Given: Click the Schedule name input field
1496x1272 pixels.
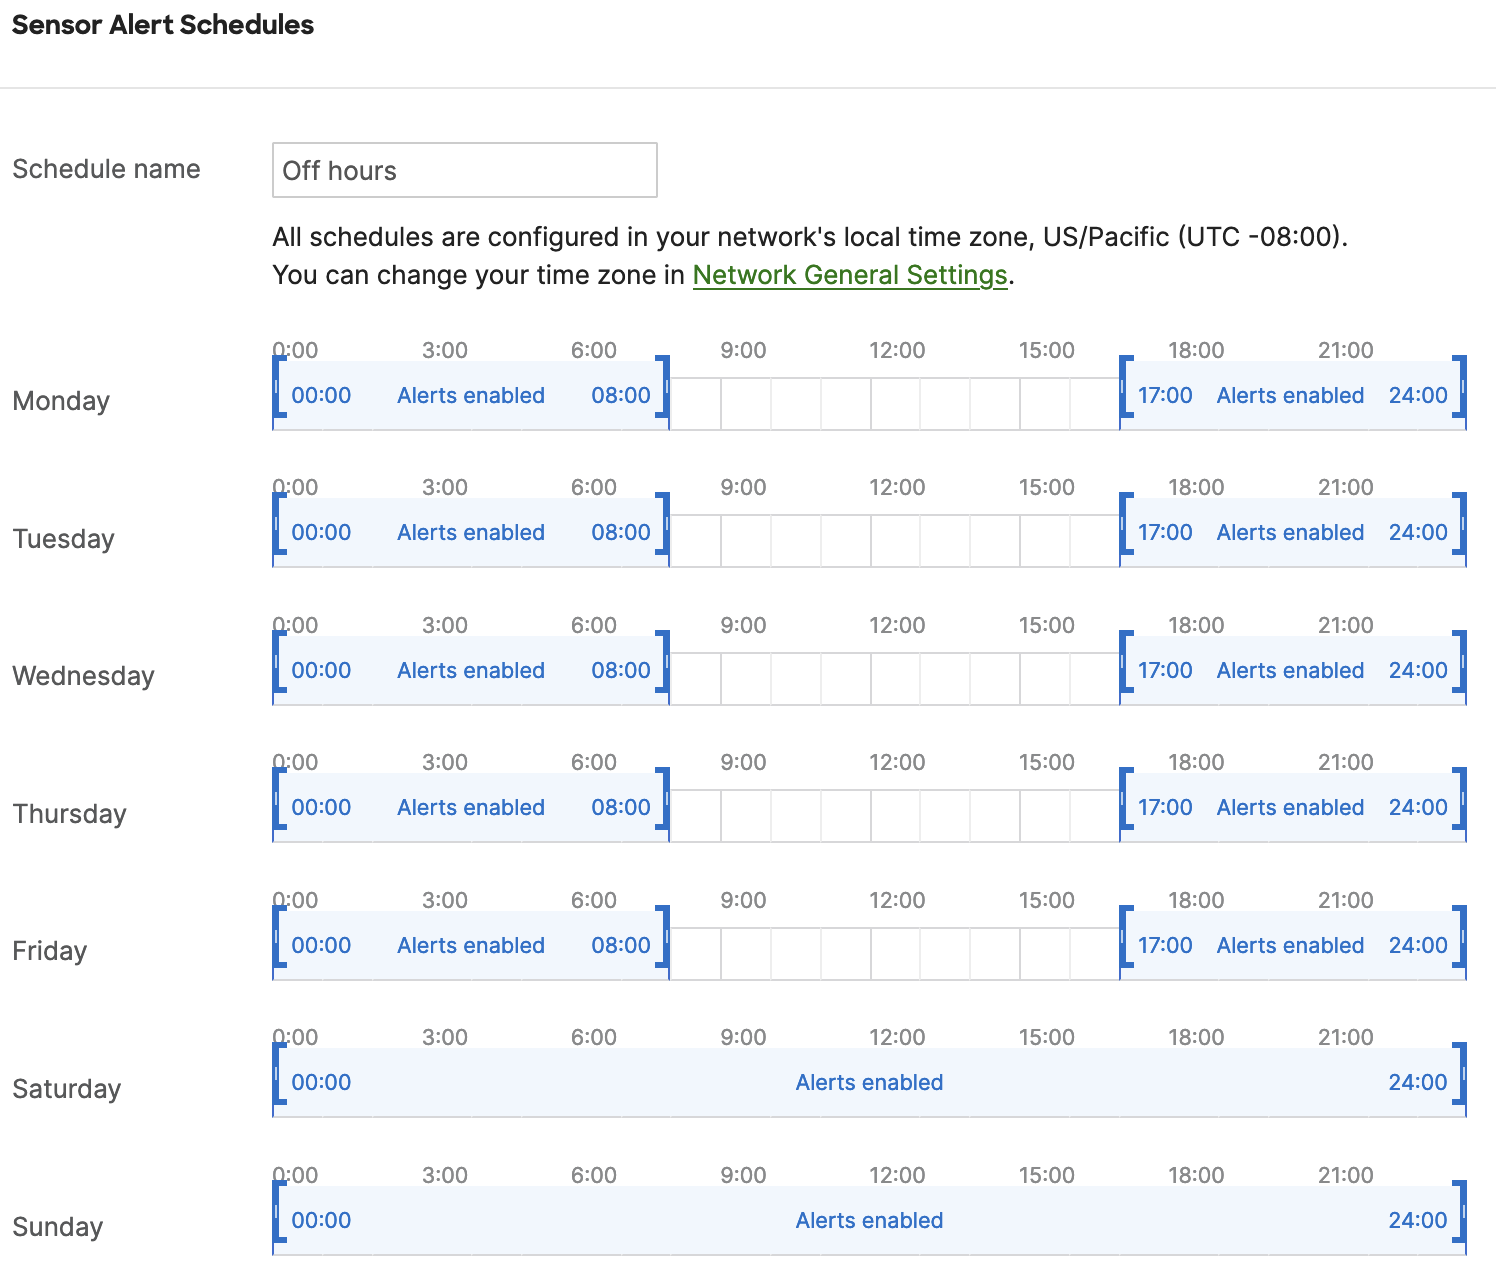Looking at the screenshot, I should 463,170.
